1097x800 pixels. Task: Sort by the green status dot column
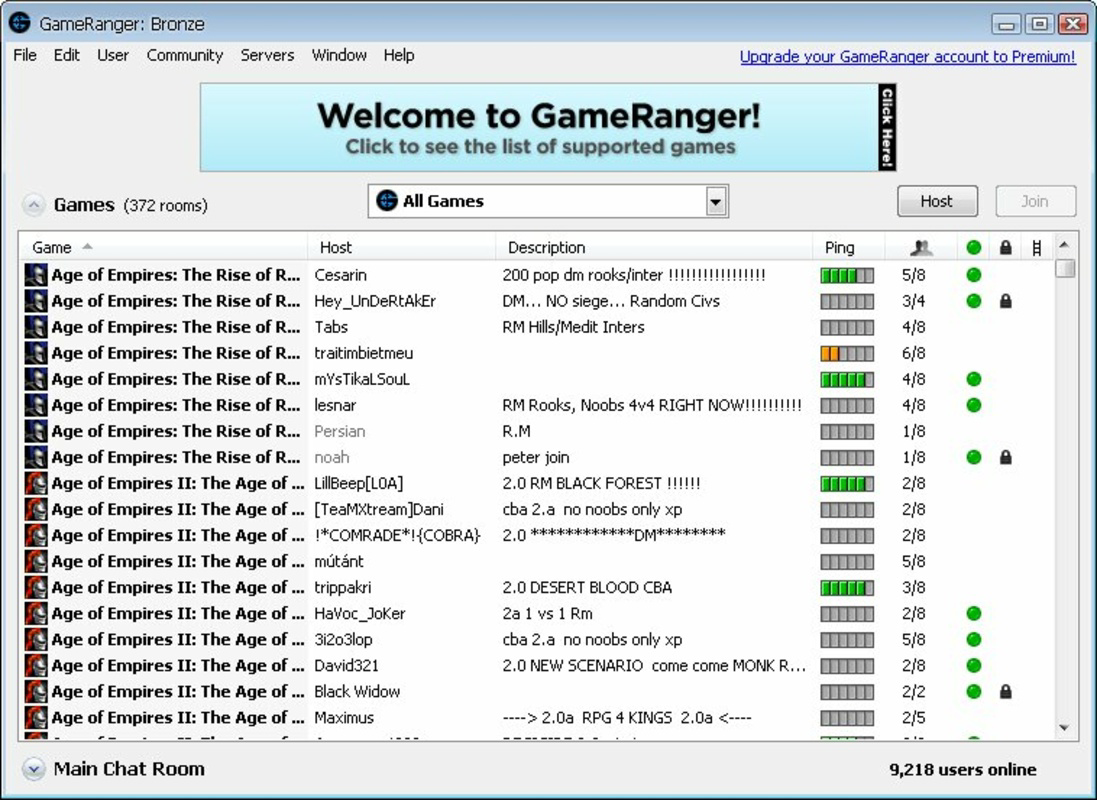973,247
